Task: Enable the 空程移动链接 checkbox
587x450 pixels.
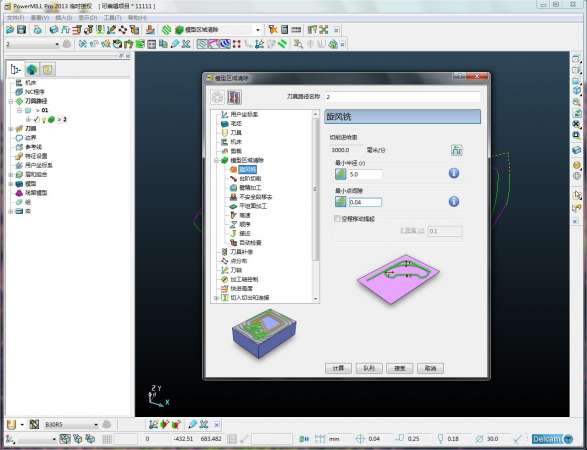Action: click(x=337, y=219)
